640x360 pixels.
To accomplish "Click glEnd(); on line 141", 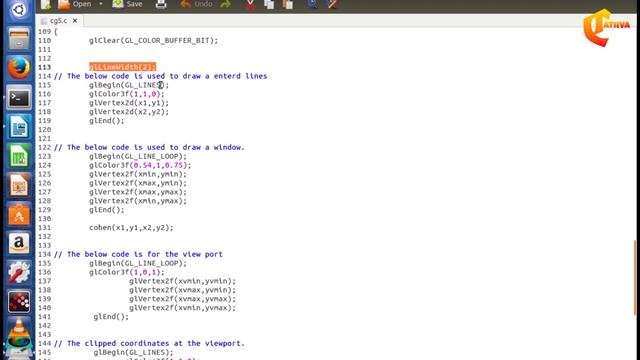I will (x=111, y=317).
